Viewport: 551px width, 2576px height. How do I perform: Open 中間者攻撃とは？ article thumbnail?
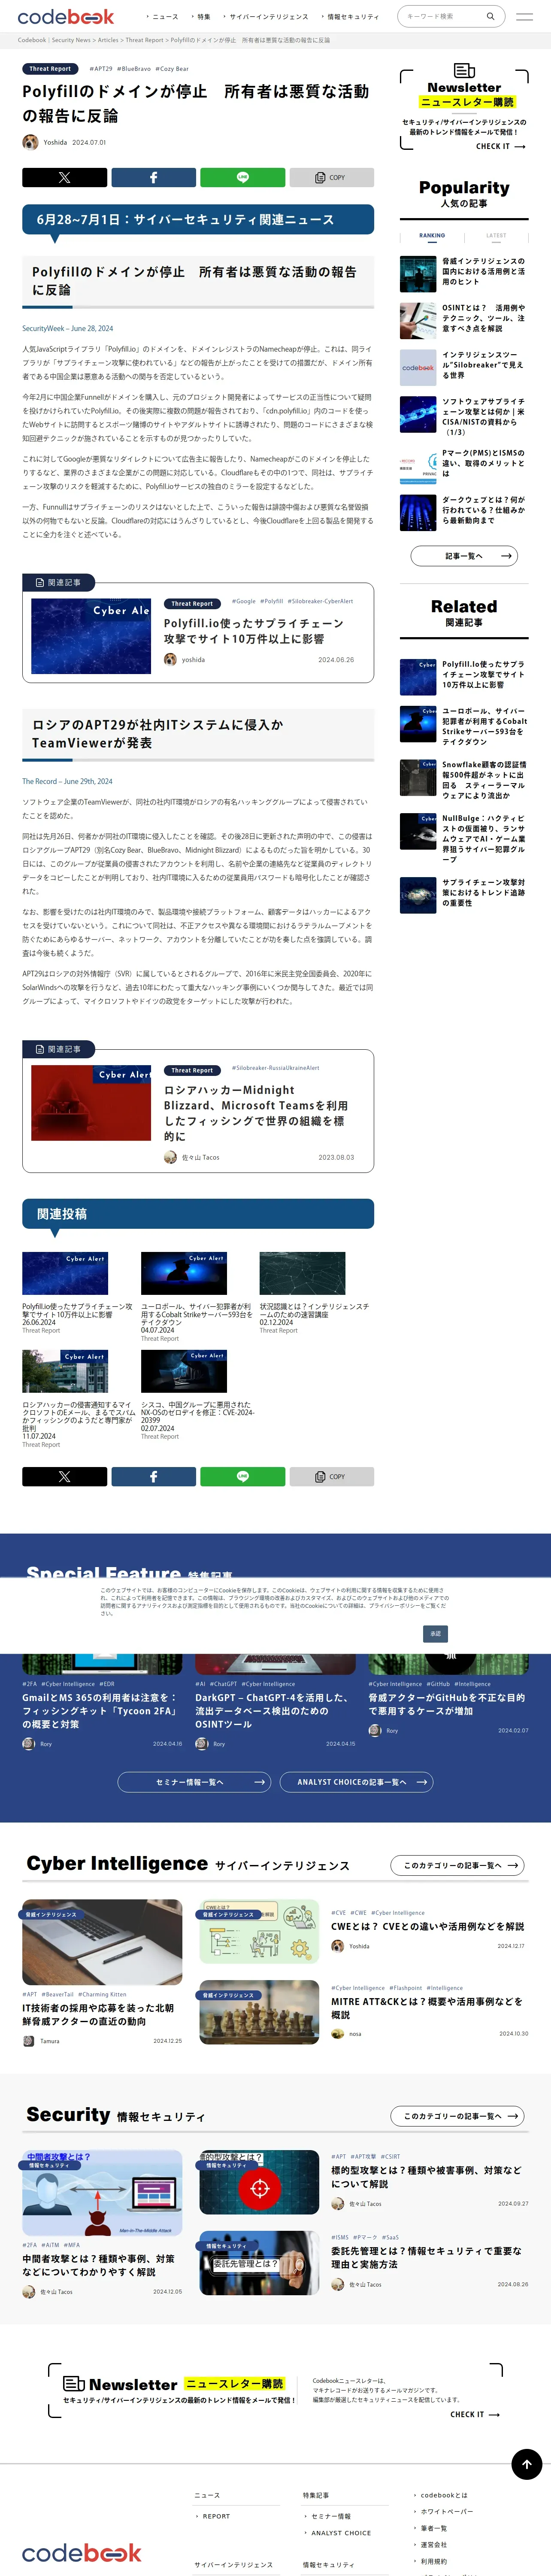point(102,2193)
